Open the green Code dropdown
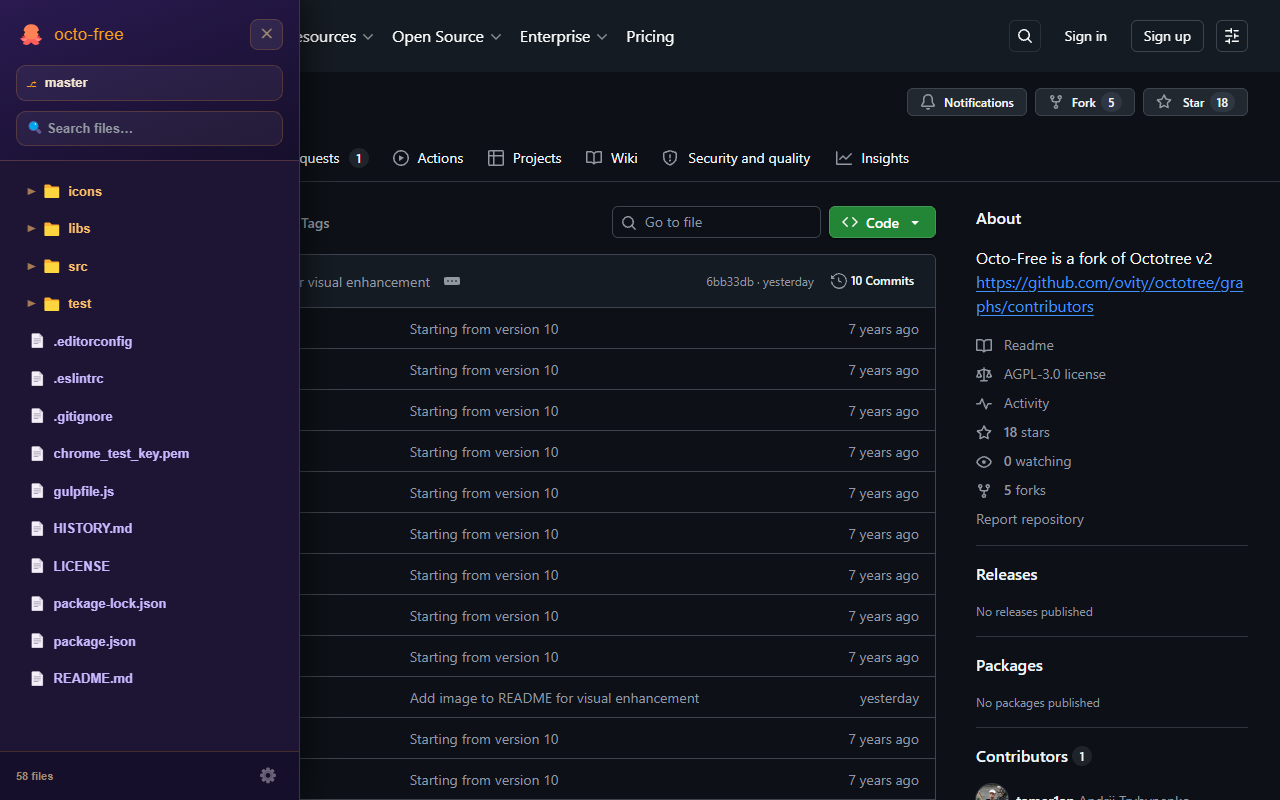Viewport: 1280px width, 800px height. tap(882, 222)
